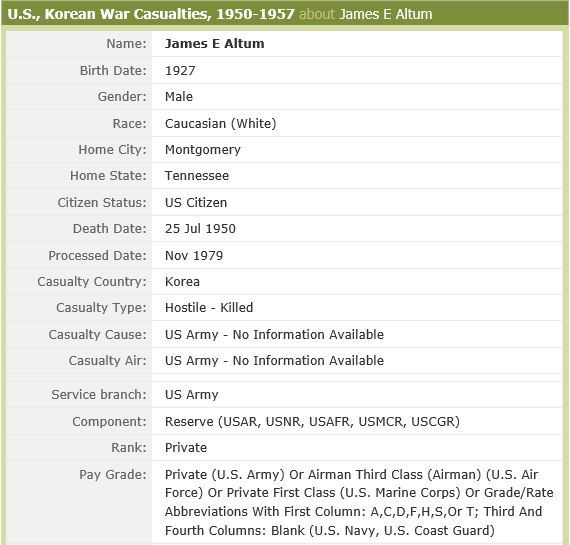
Task: Click the Korean War Casualties header title
Action: click(x=151, y=14)
